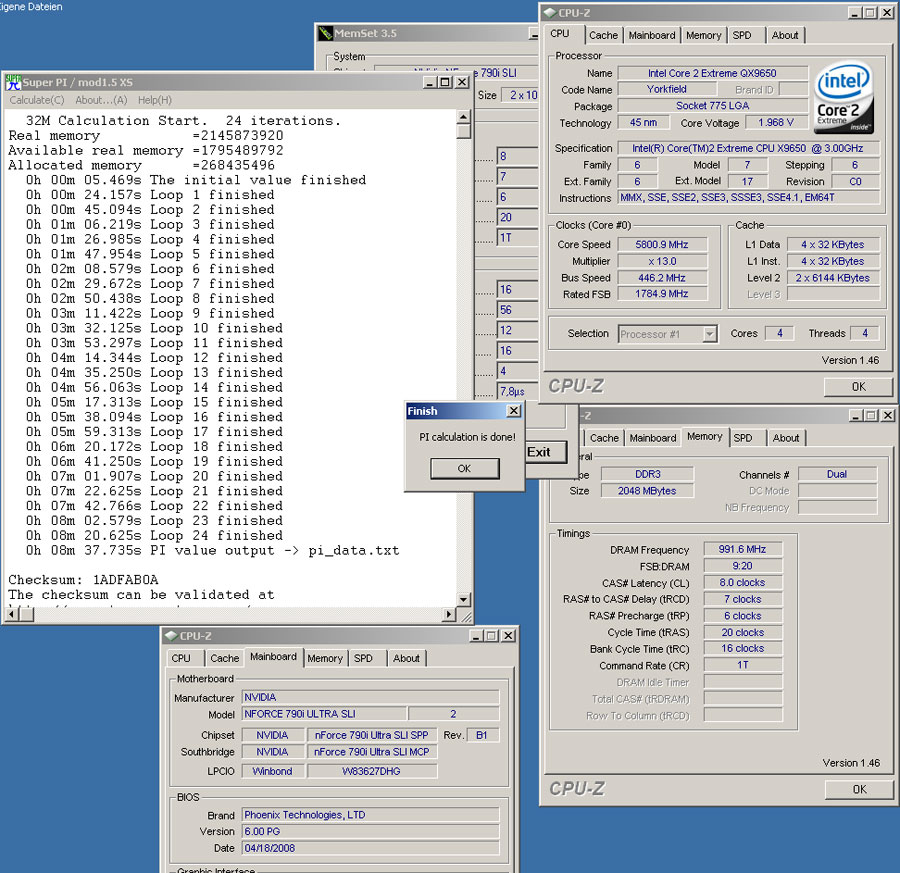
Task: Click the Rated FSB 1784.9 MHz field
Action: [662, 294]
